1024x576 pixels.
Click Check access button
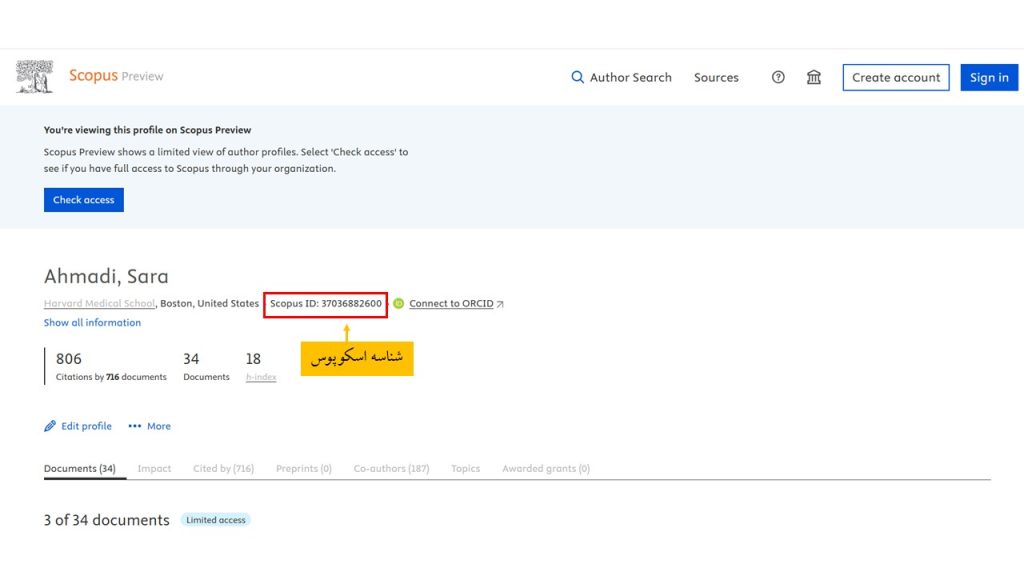[84, 200]
